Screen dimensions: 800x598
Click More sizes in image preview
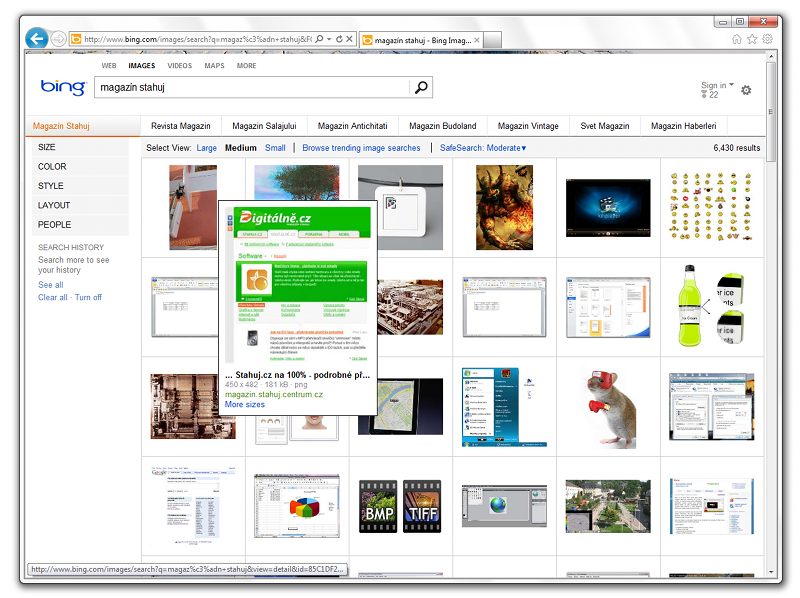(x=245, y=404)
